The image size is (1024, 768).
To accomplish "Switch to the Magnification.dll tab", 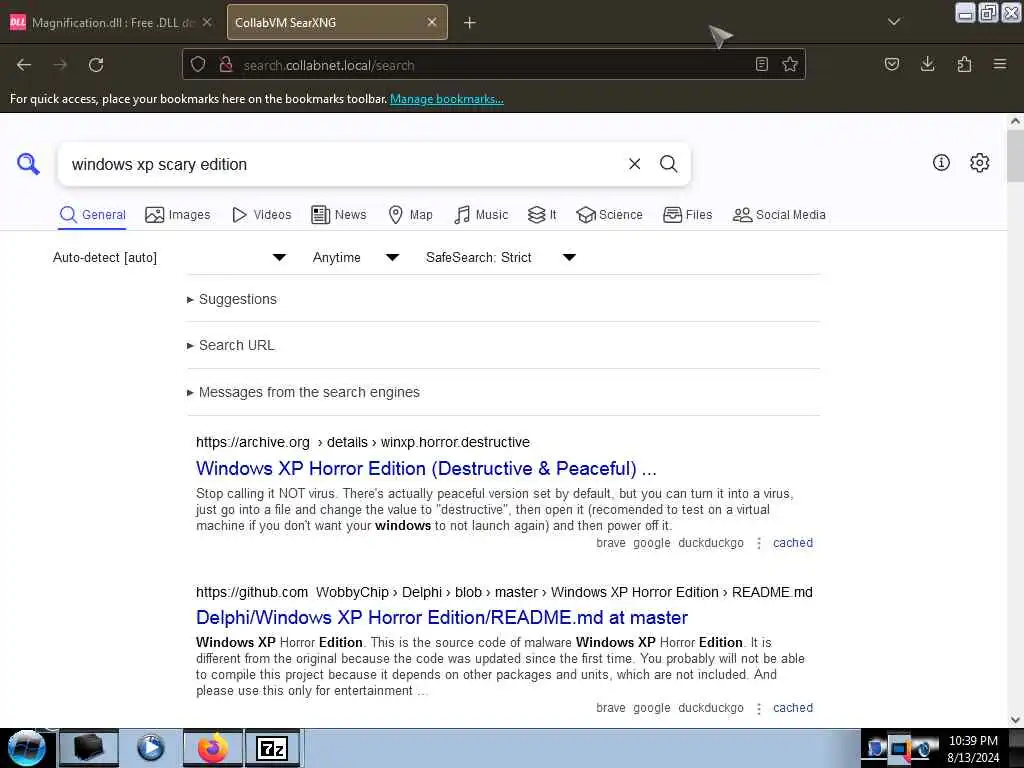I will click(x=111, y=23).
